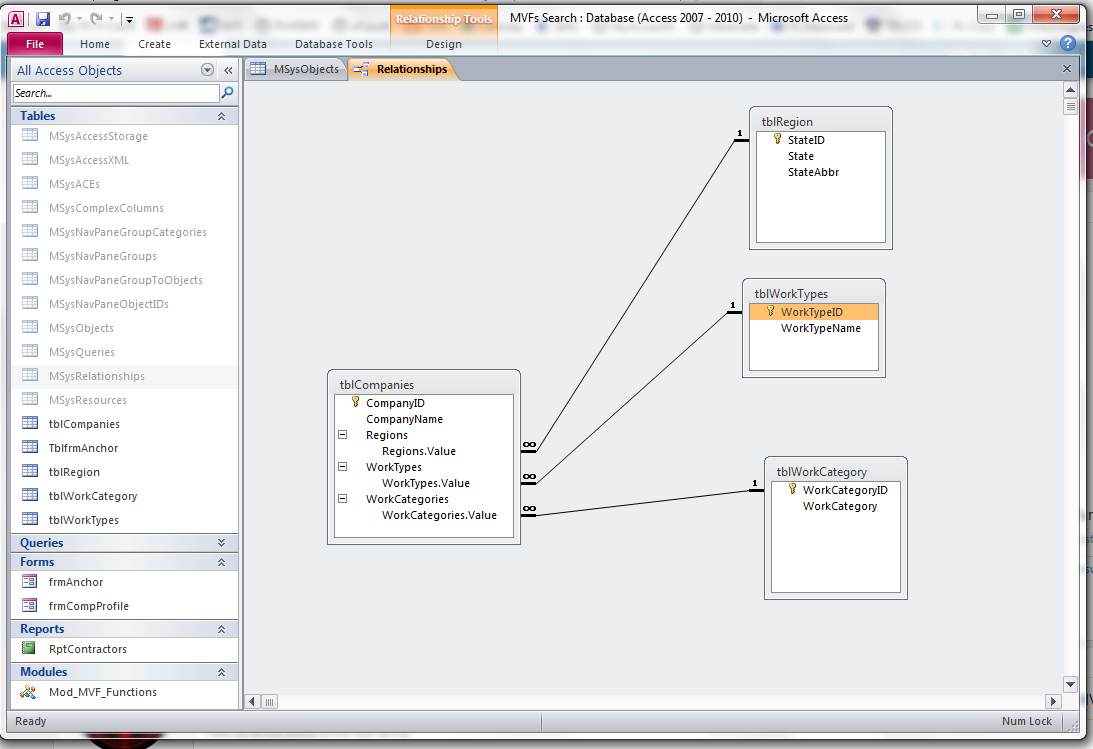
Task: Click the Access application icon in title bar
Action: pos(17,19)
